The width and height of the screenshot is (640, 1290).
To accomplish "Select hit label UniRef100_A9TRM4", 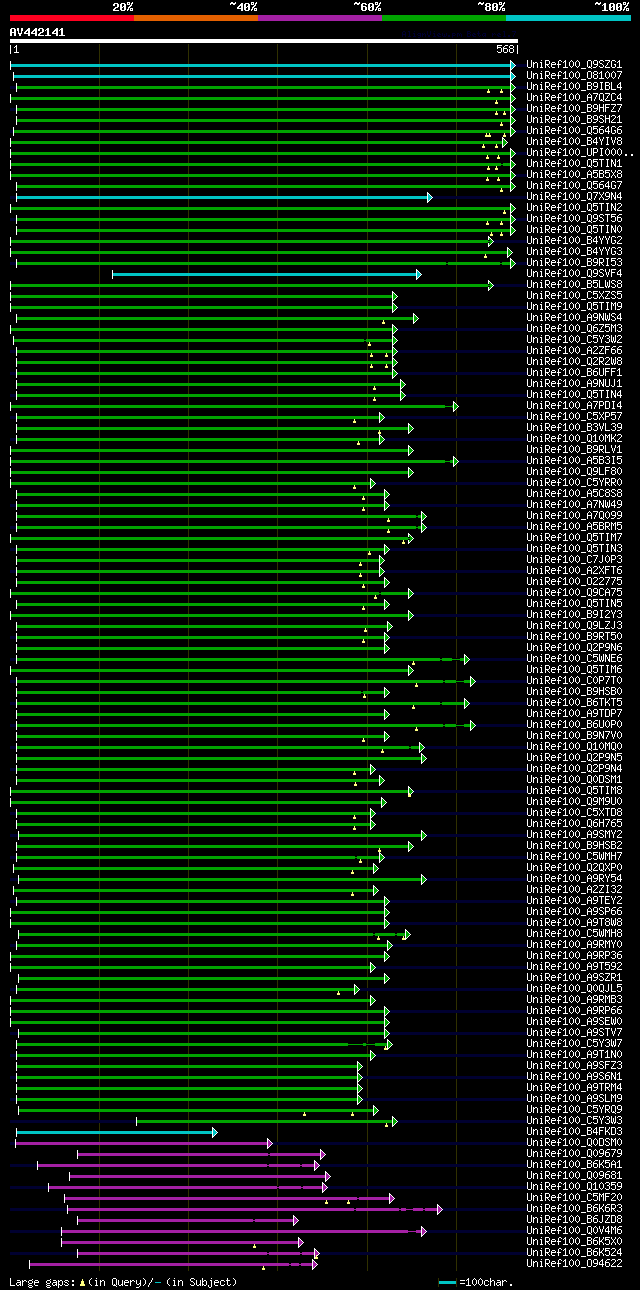I will tap(574, 1087).
